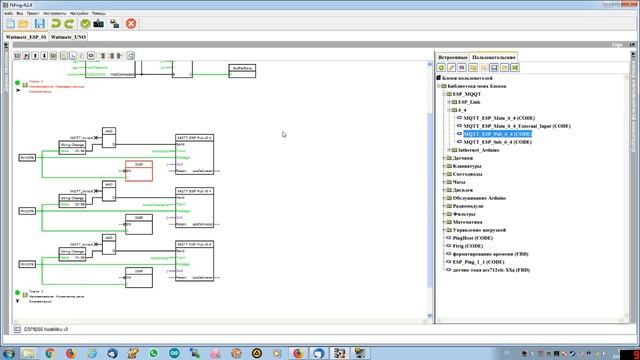The height and width of the screenshot is (360, 640).
Task: Click the green circle add block icon in library toolbar
Action: 441,68
